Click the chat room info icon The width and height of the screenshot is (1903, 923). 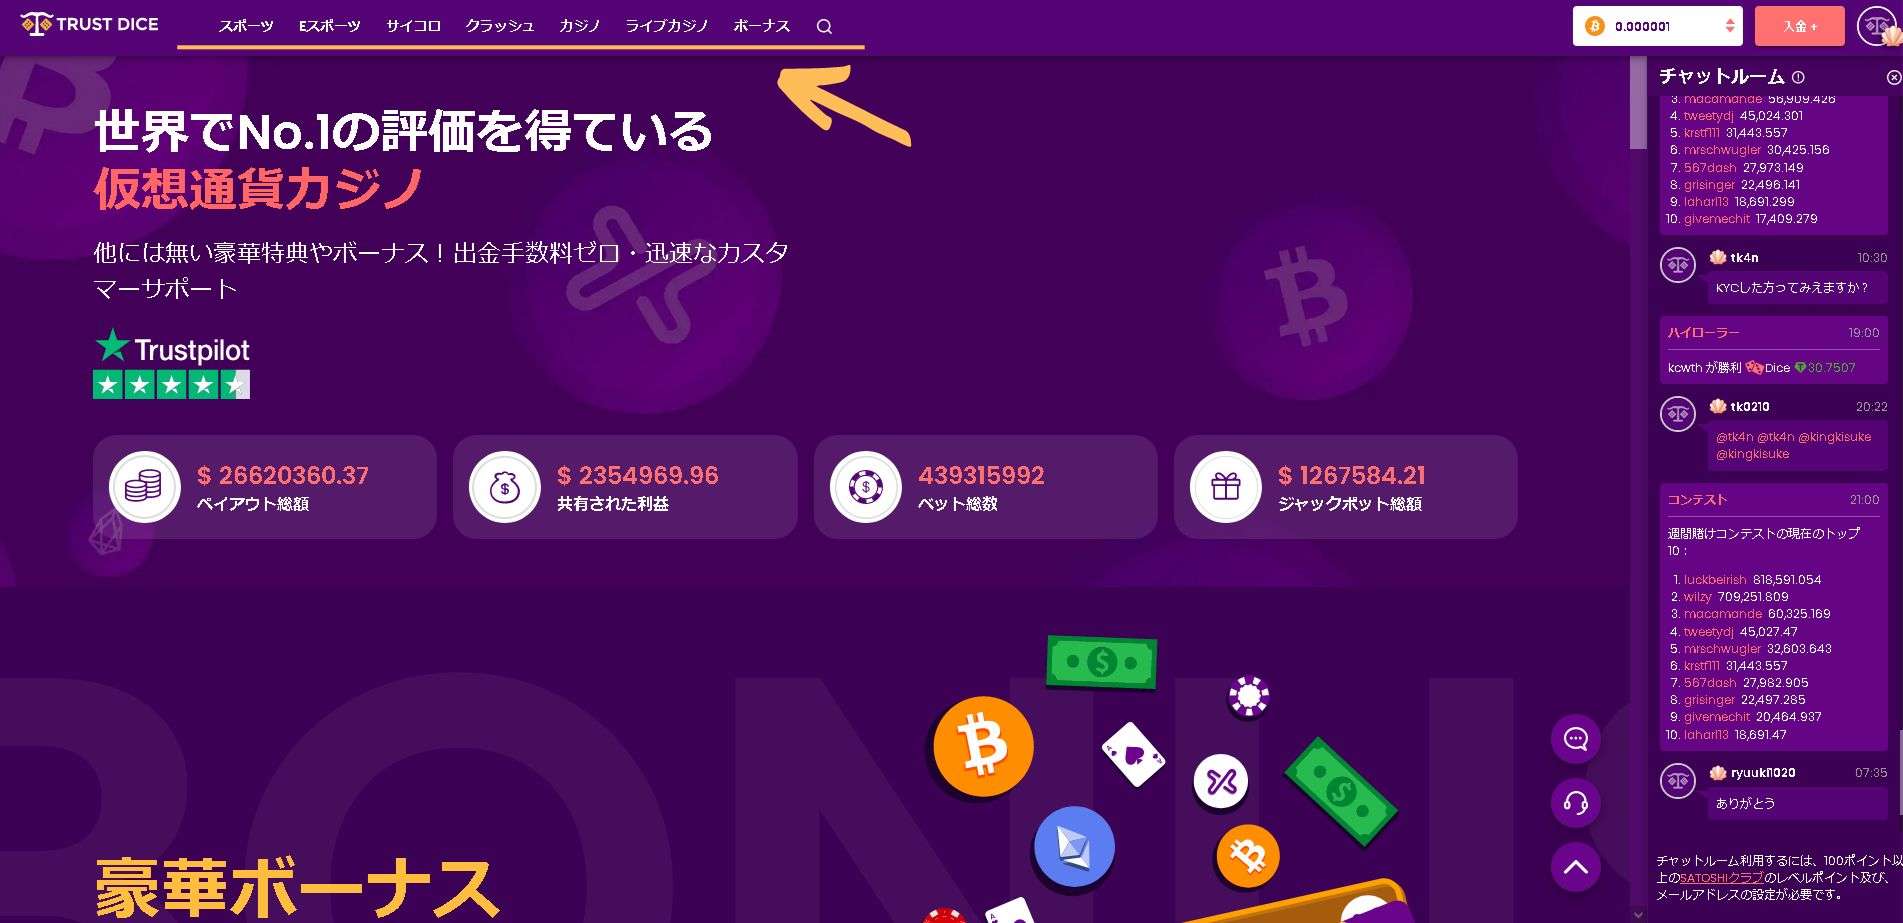pos(1798,77)
